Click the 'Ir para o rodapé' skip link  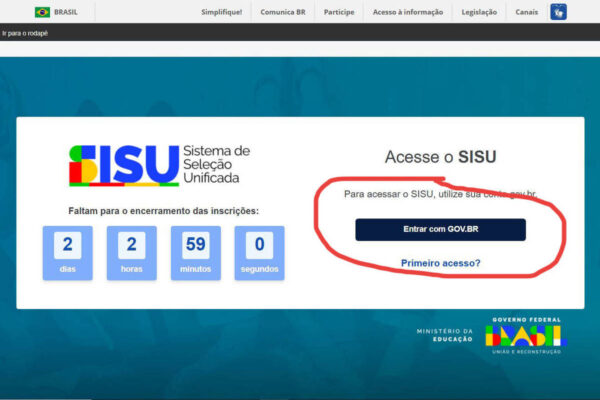(25, 33)
